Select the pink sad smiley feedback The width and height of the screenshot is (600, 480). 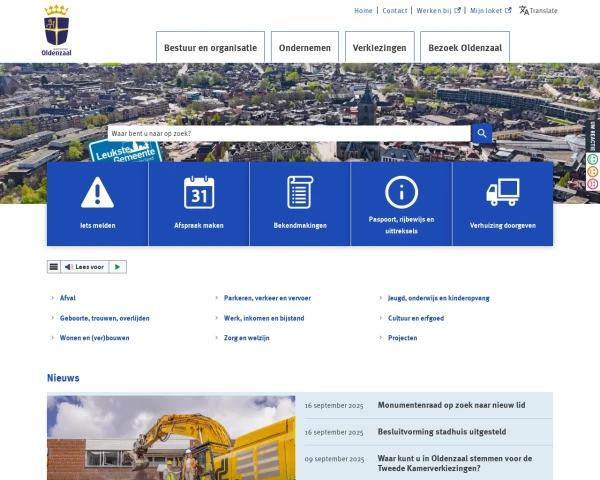(592, 184)
